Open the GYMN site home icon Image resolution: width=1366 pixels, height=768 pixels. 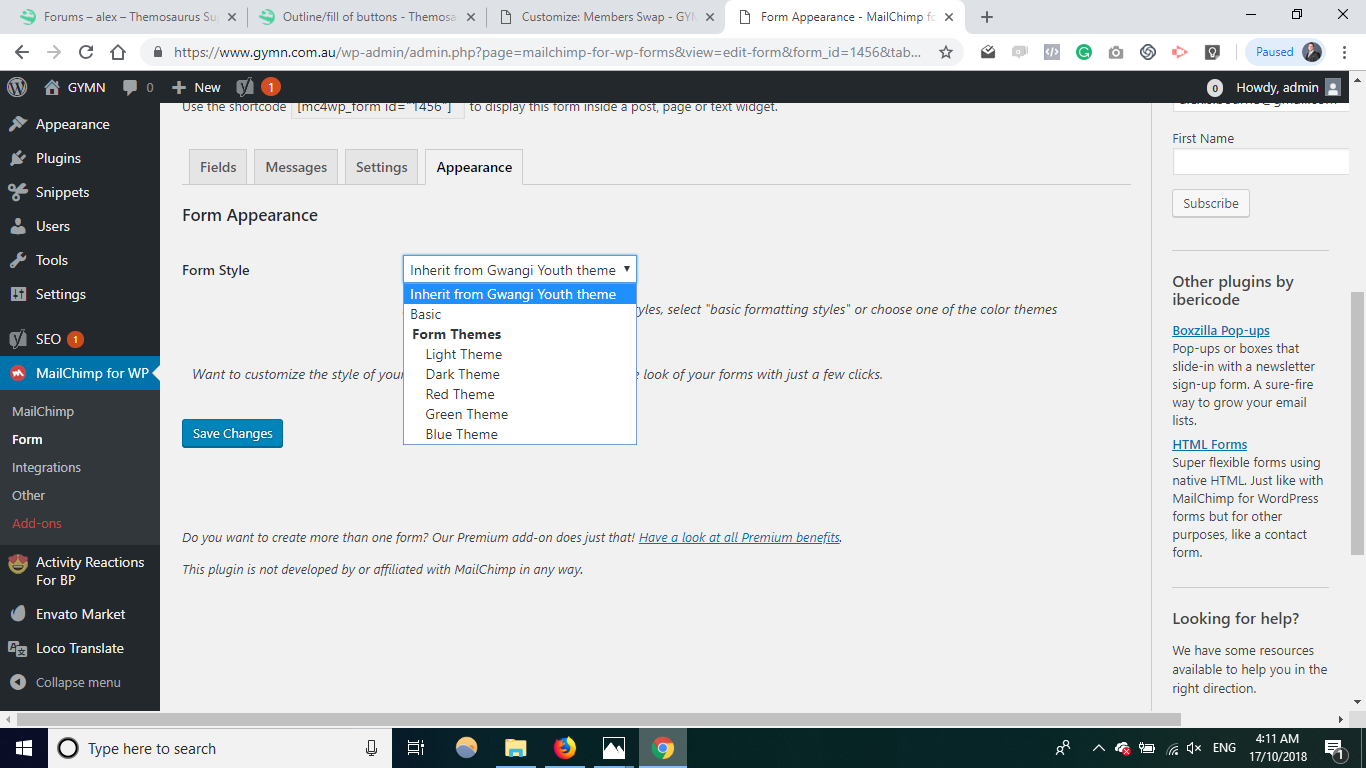(x=52, y=87)
